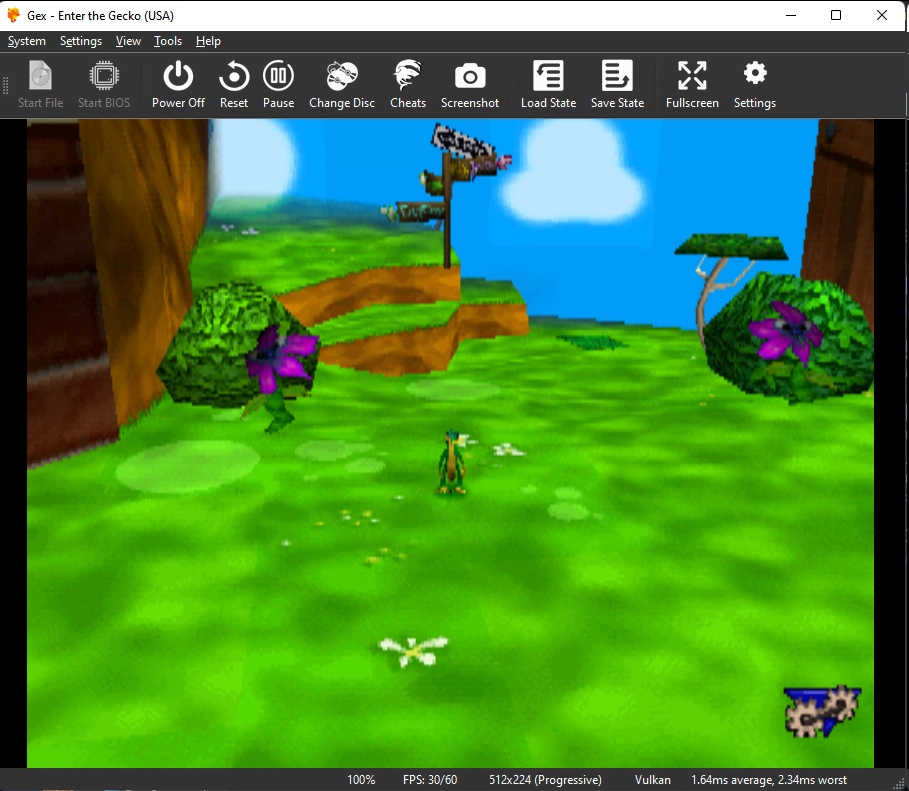909x791 pixels.
Task: Click the toolbar drag handle grip
Action: (6, 85)
